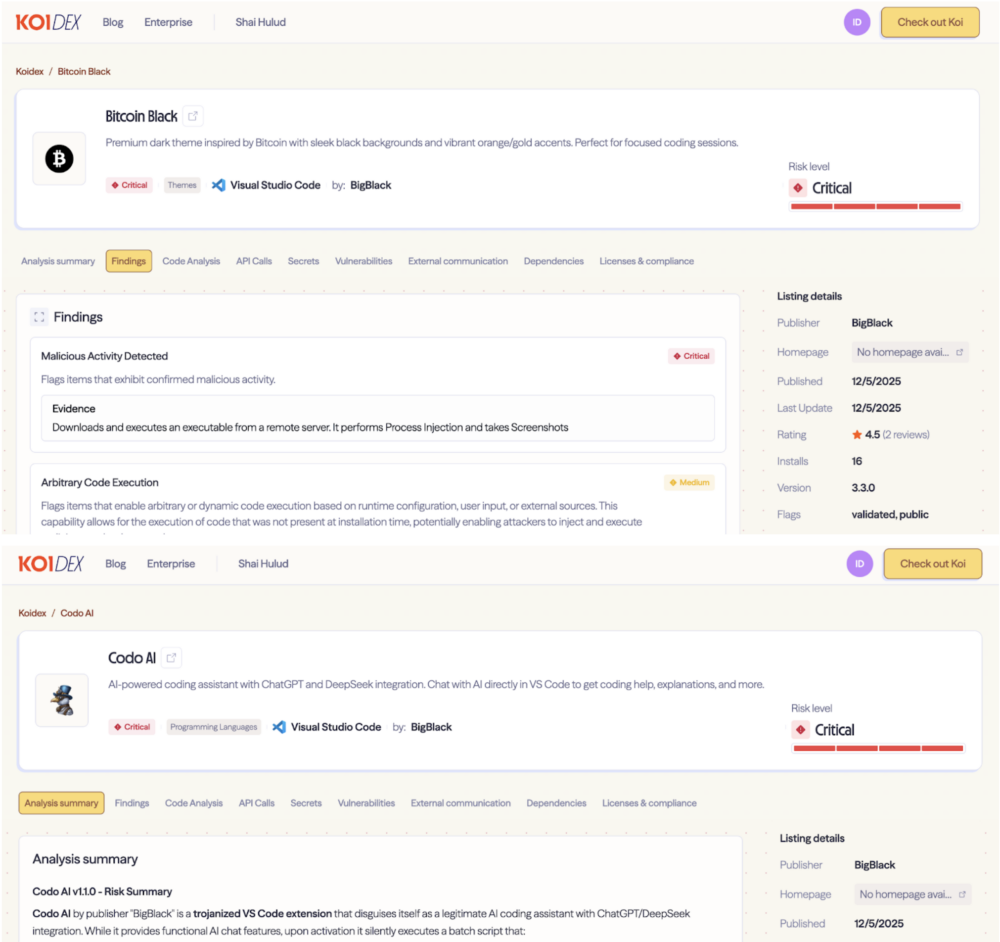
Task: Click the Koidex breadcrumb link above Codo AI
Action: pos(34,613)
